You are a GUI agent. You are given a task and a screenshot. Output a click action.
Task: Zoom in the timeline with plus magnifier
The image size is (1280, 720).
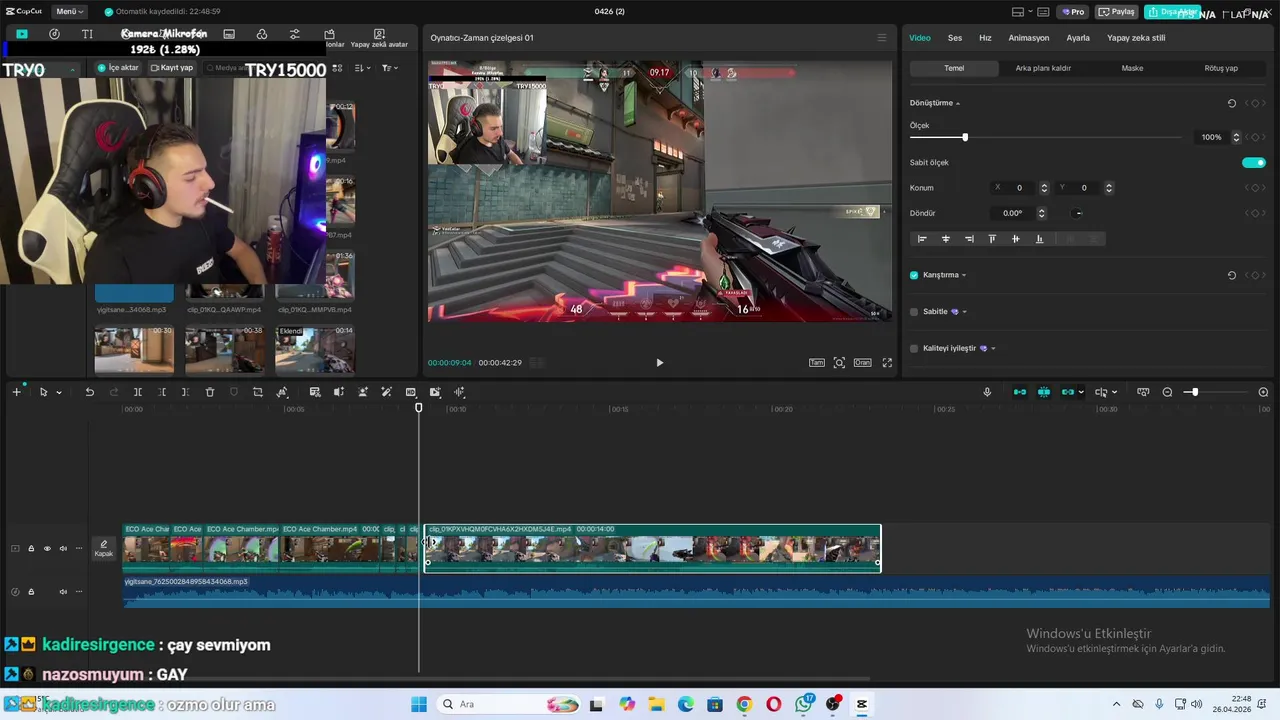pos(1263,392)
